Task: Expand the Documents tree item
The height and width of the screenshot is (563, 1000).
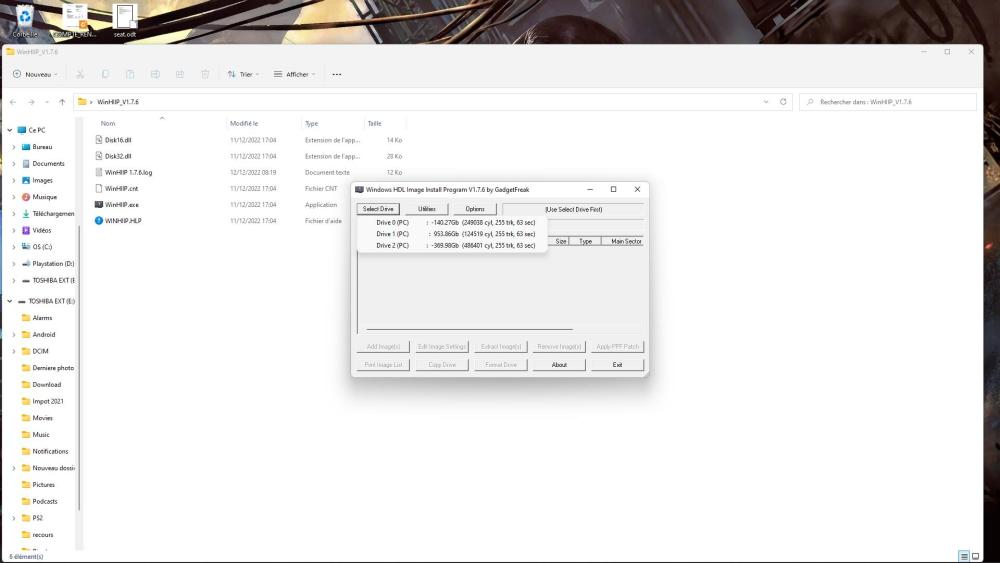Action: pyautogui.click(x=13, y=164)
